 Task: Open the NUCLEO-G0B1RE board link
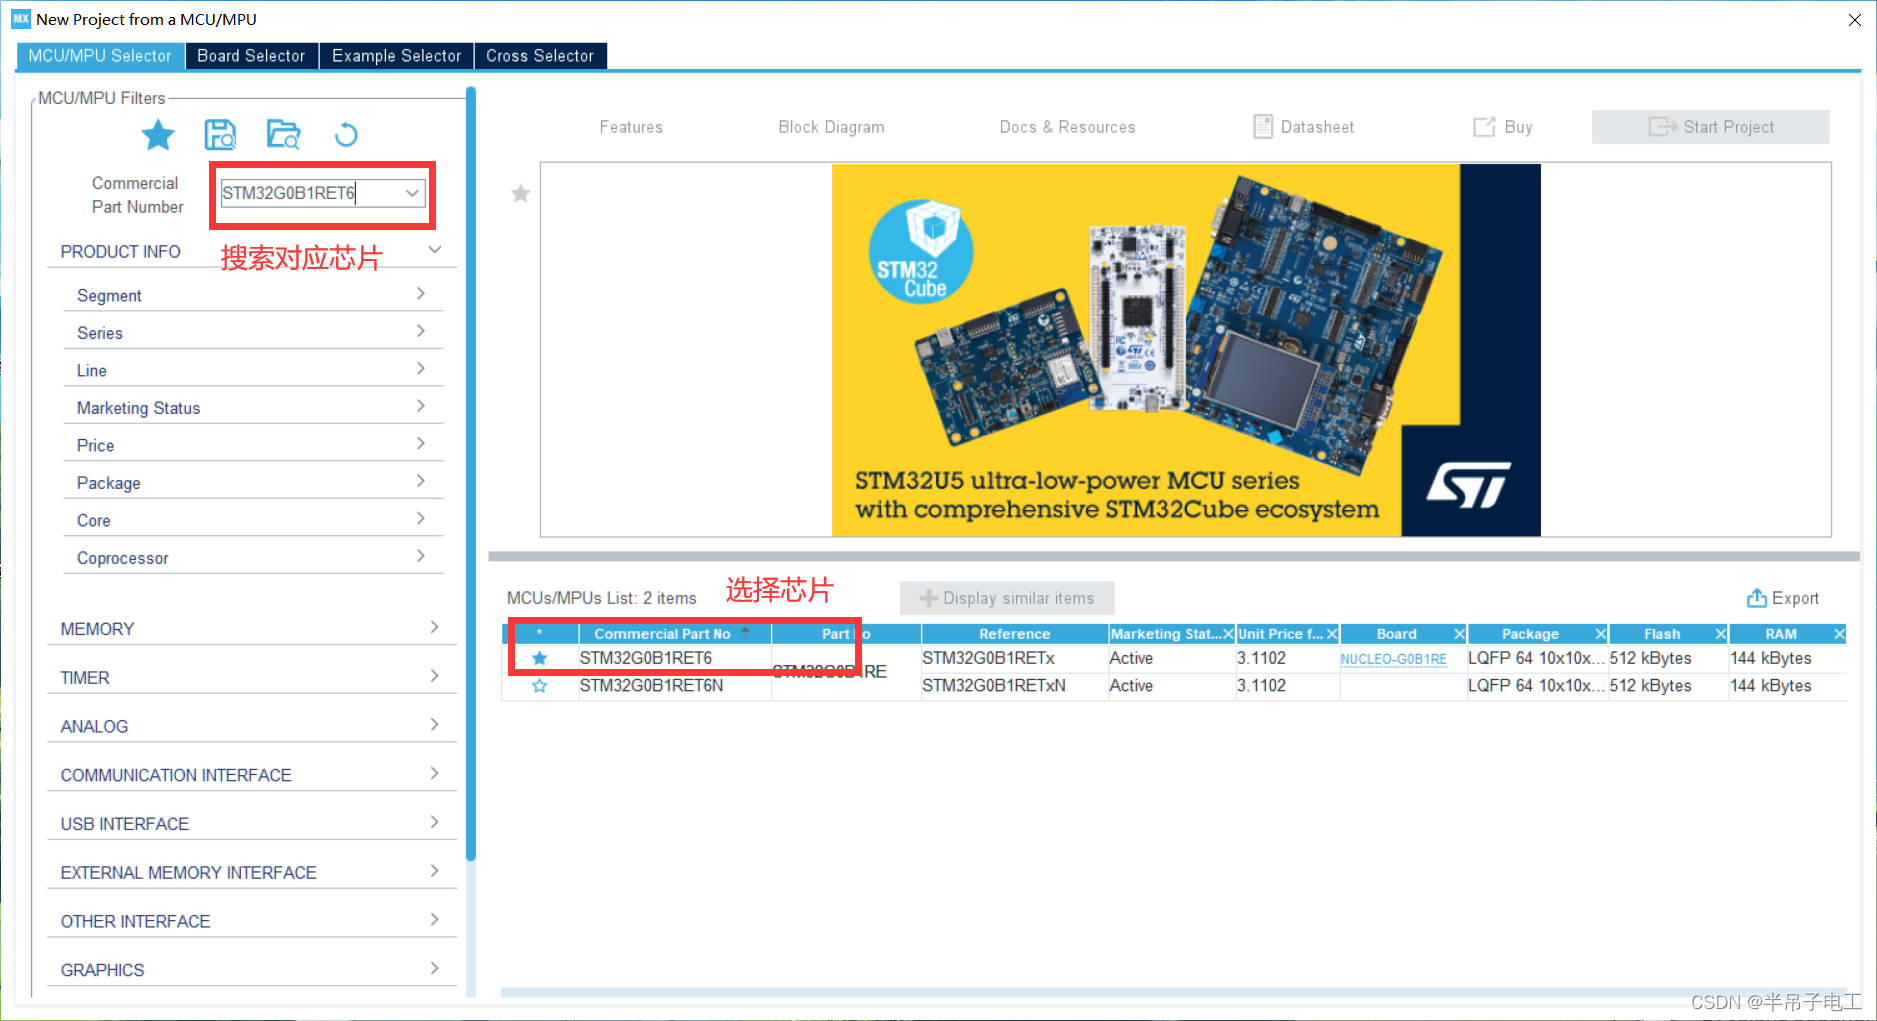tap(1394, 659)
